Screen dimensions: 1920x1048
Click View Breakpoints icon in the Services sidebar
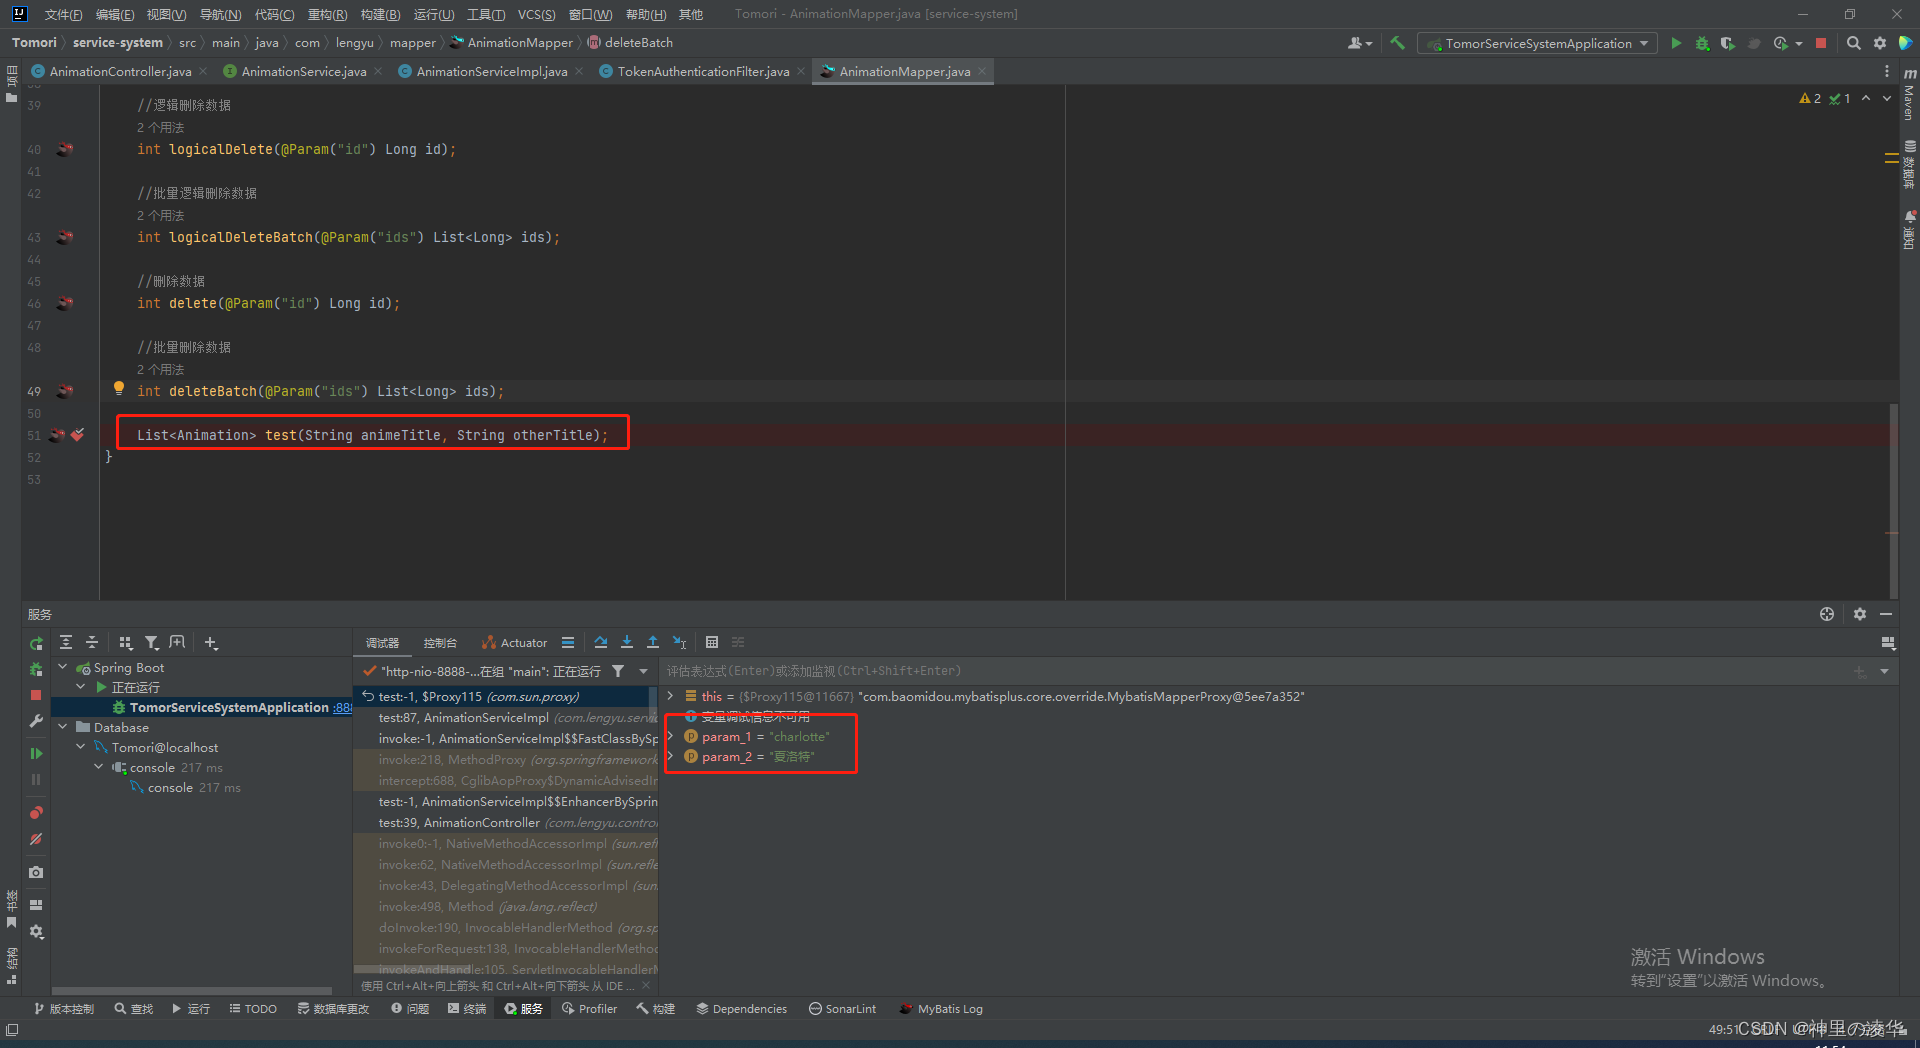(x=36, y=812)
